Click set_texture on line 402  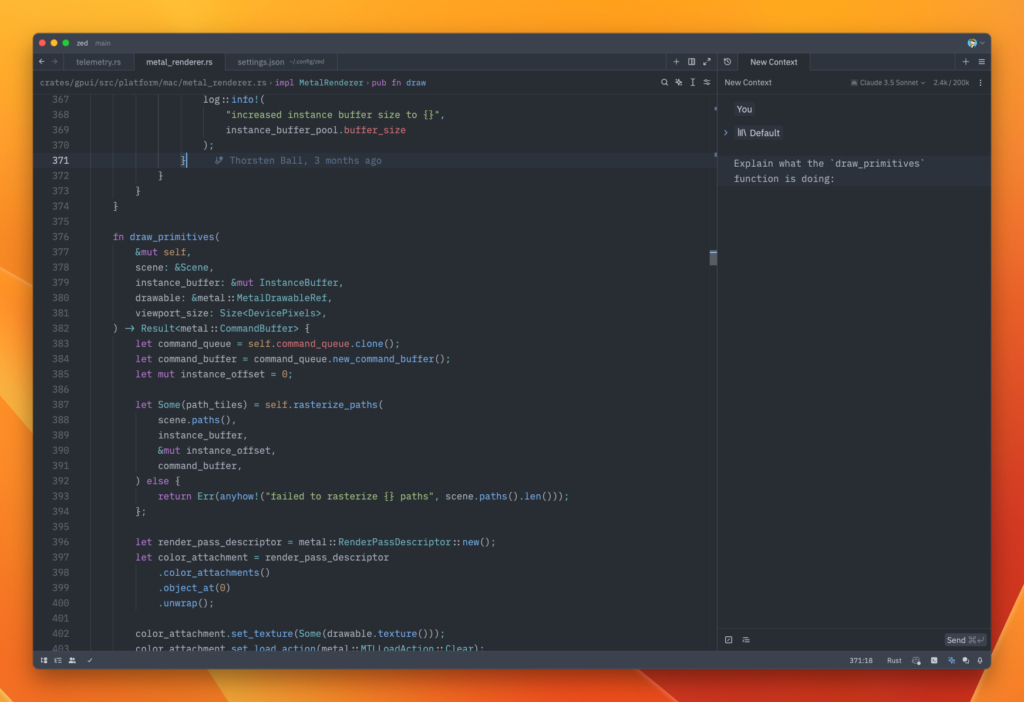click(262, 633)
